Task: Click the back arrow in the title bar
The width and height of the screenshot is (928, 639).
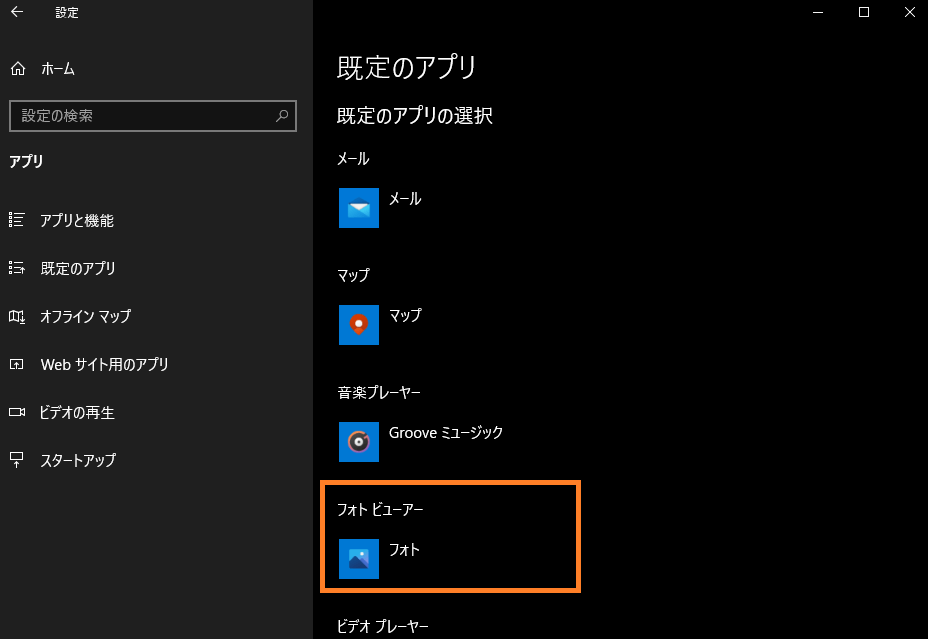Action: 17,12
